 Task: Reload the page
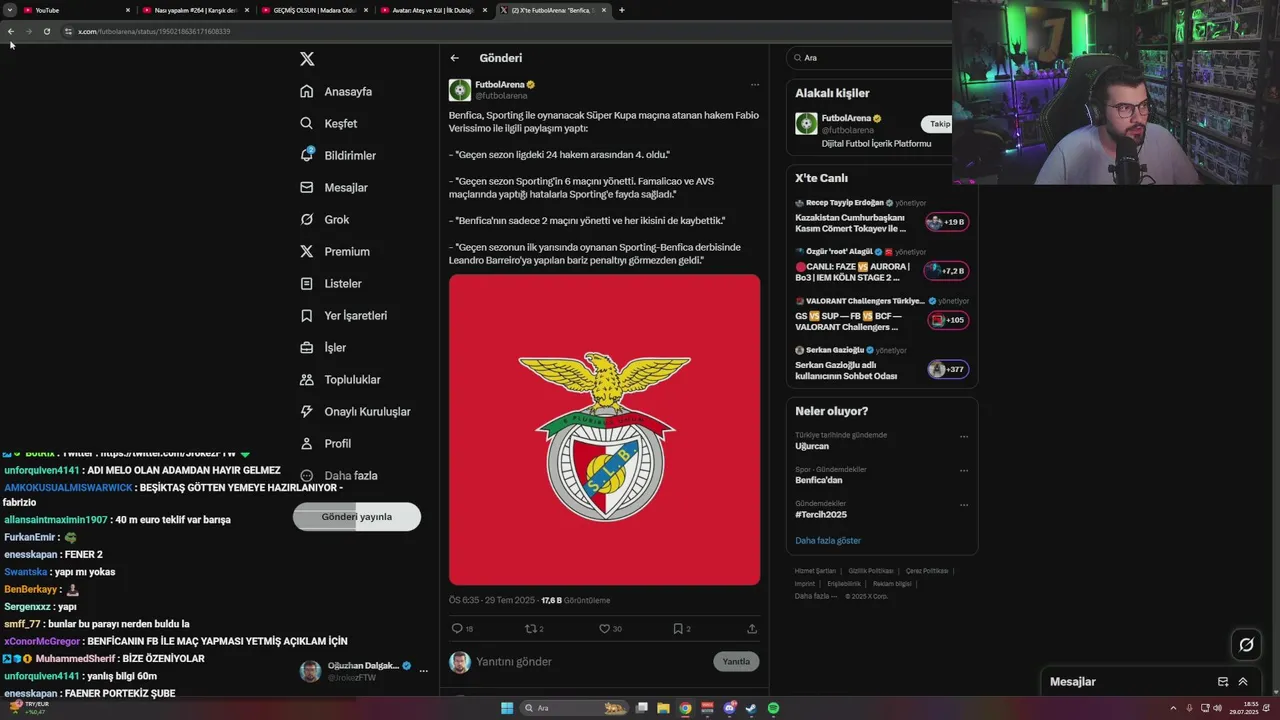(x=46, y=31)
